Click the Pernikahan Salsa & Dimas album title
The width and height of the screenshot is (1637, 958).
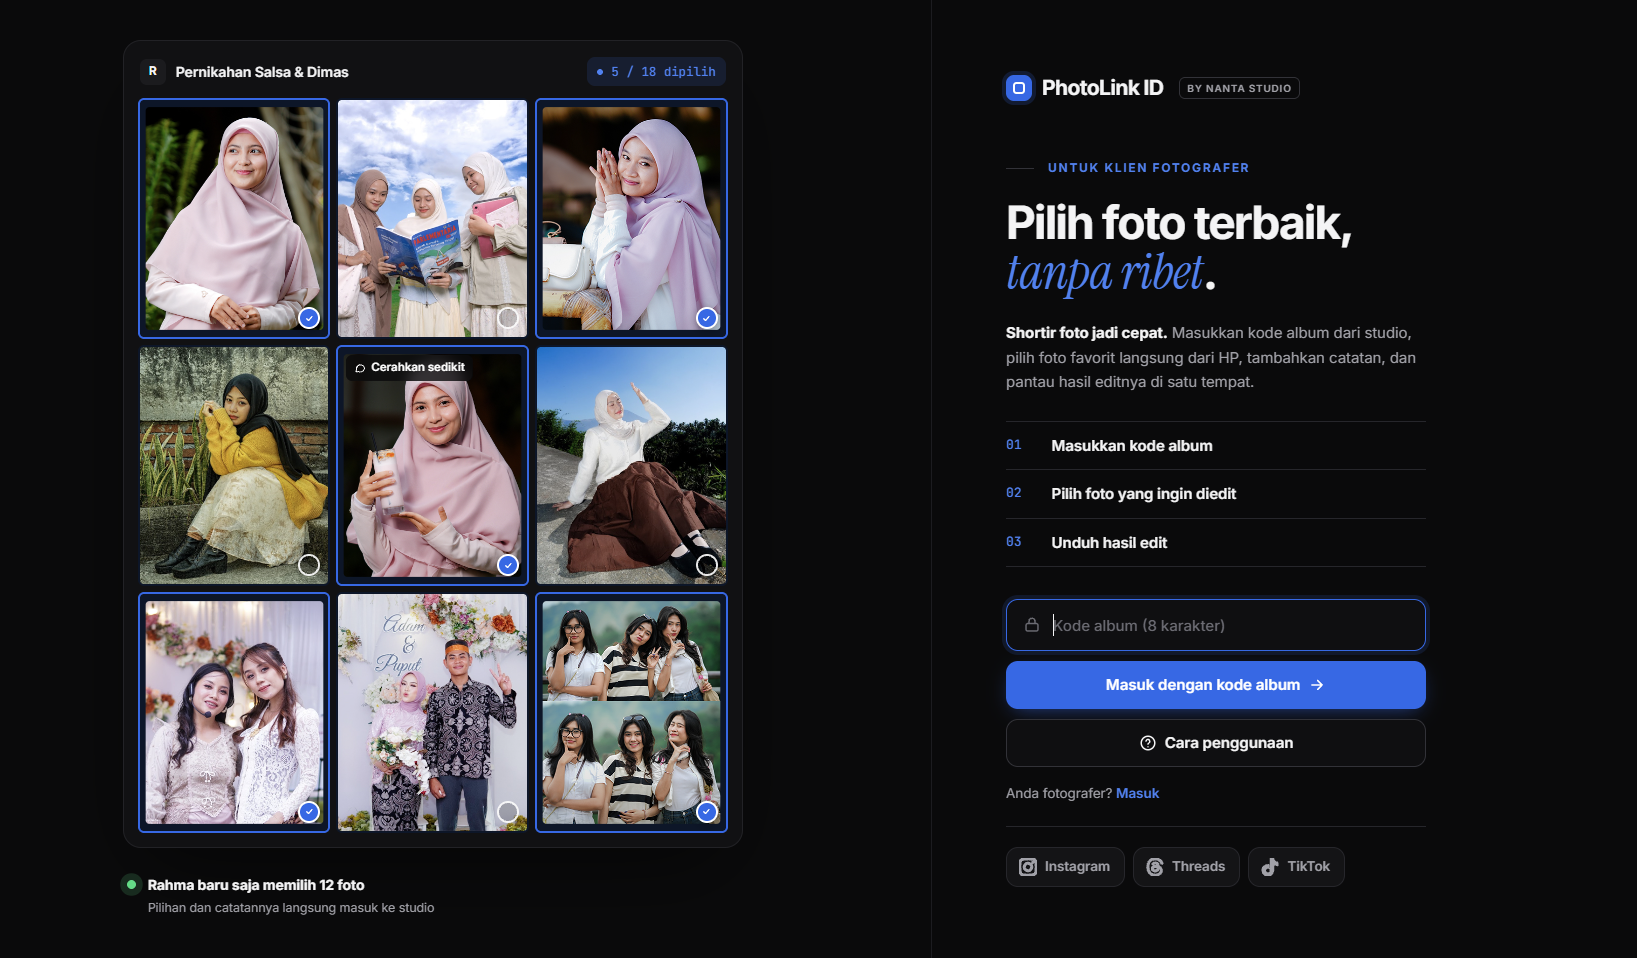262,72
